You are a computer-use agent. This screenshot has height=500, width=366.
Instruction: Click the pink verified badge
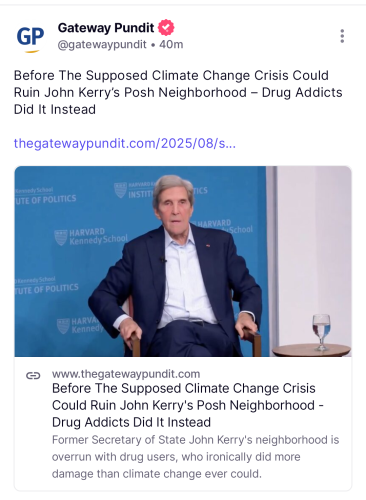coord(166,28)
